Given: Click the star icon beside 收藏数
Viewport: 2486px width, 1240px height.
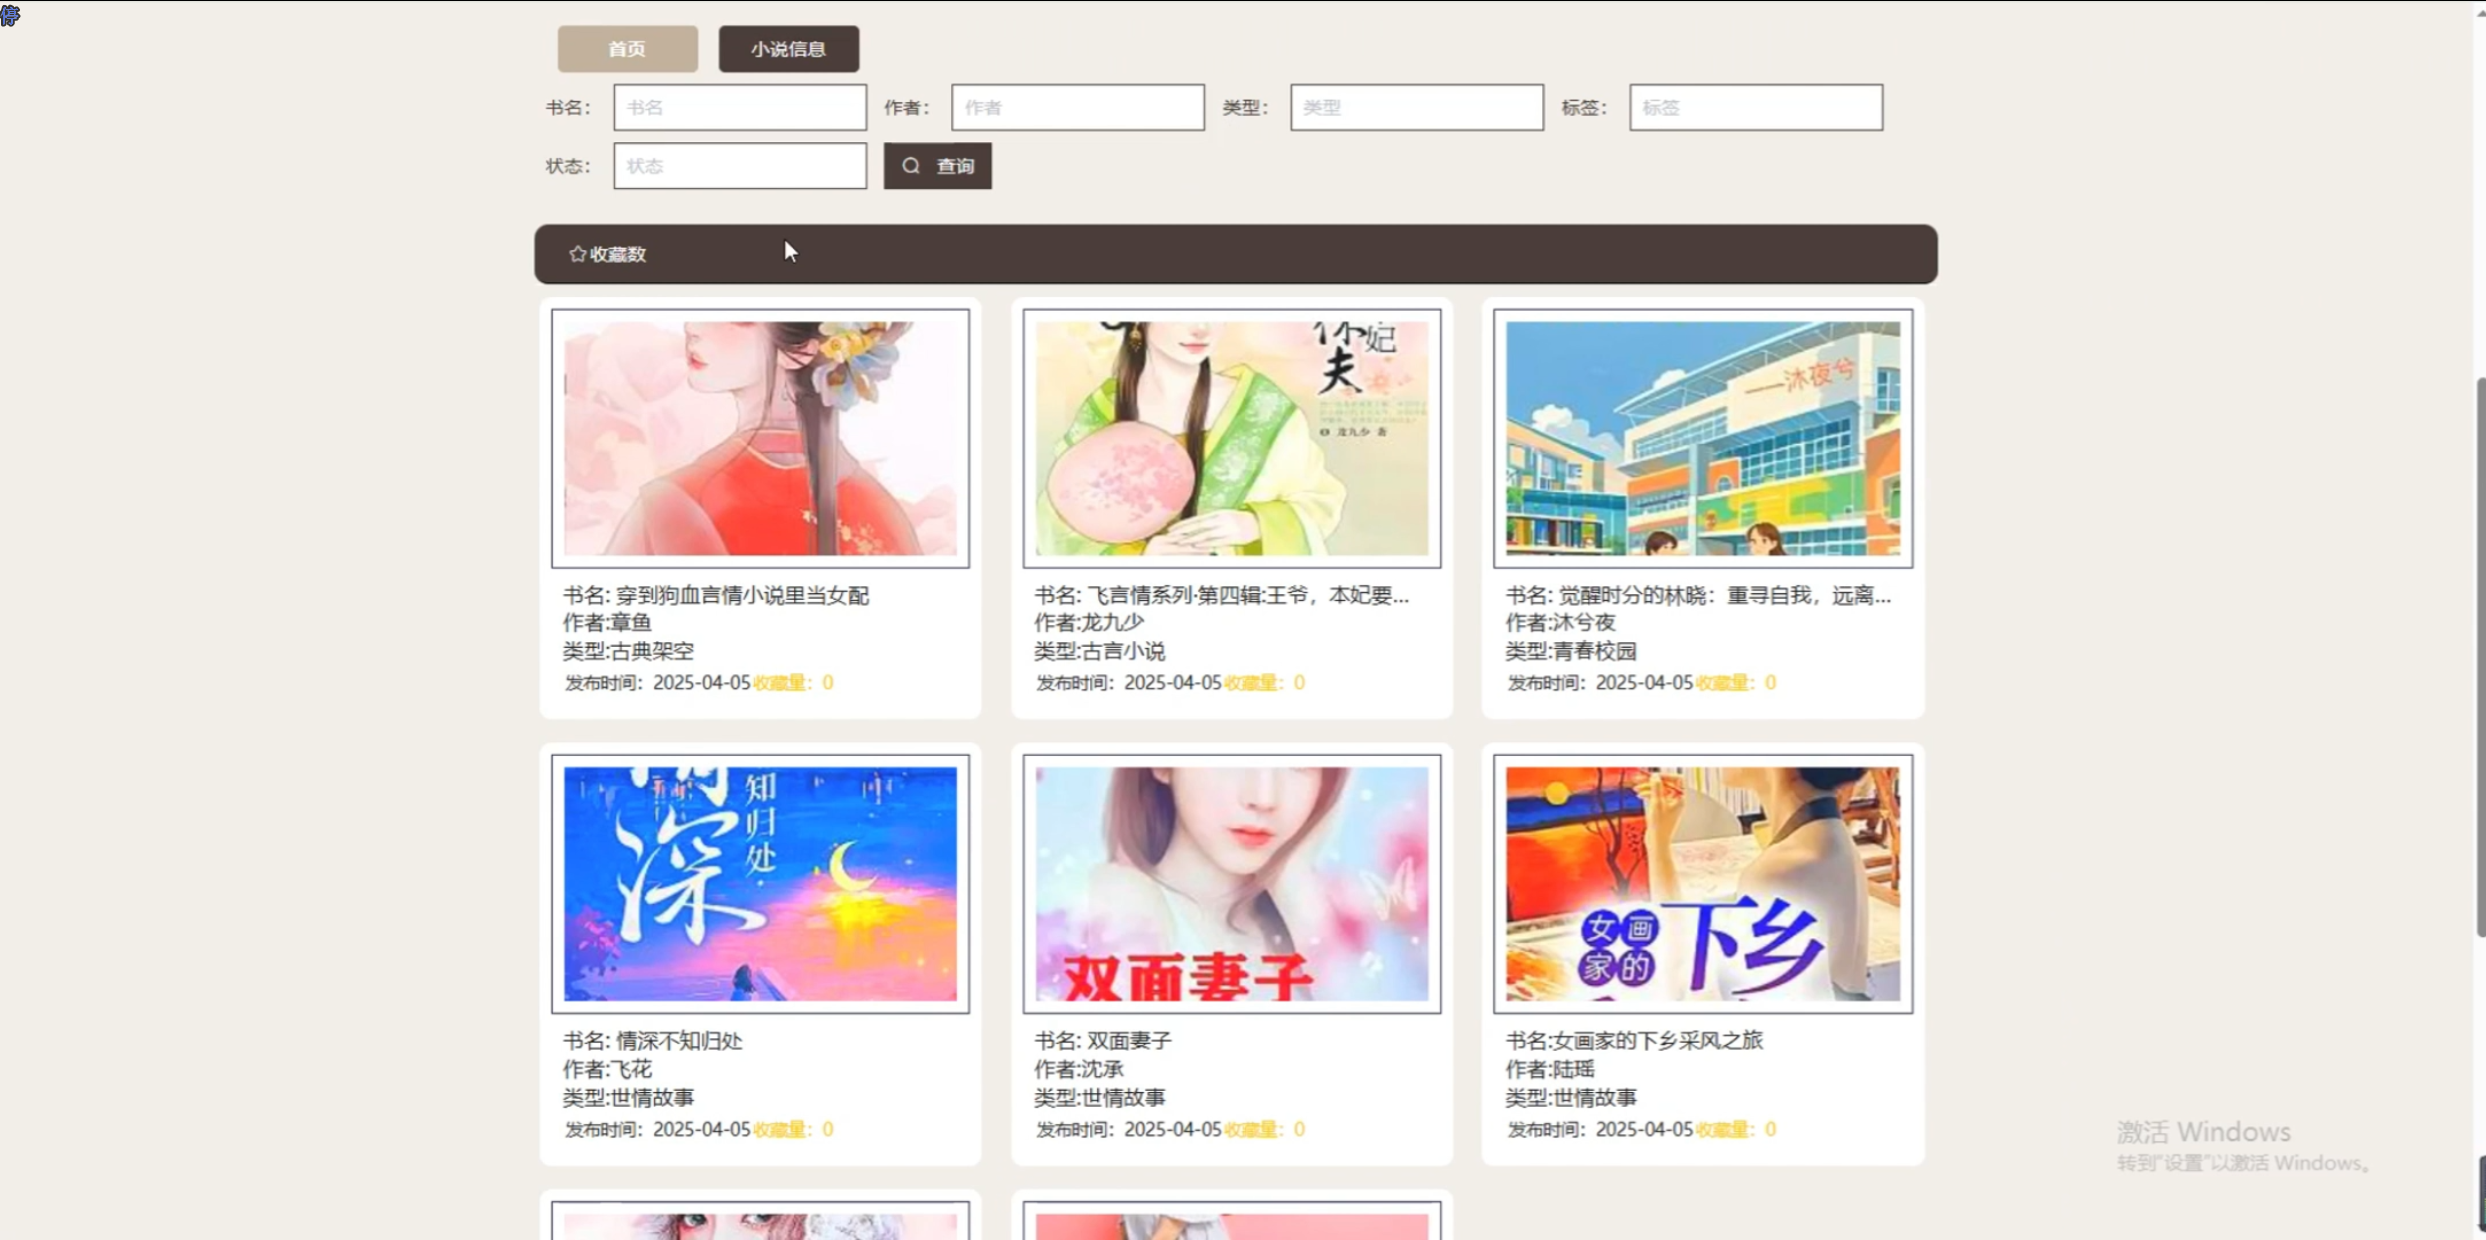Looking at the screenshot, I should (577, 254).
